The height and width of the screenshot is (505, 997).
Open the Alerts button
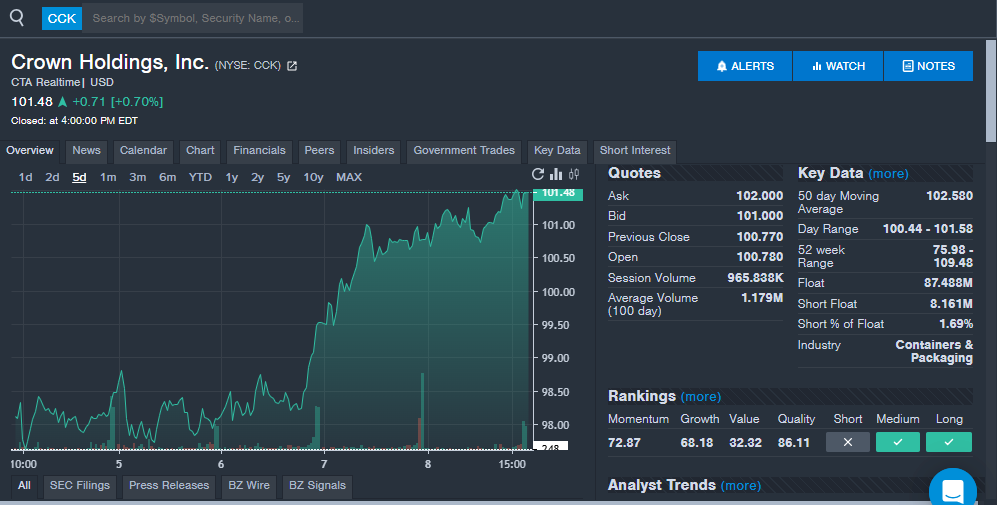click(745, 66)
